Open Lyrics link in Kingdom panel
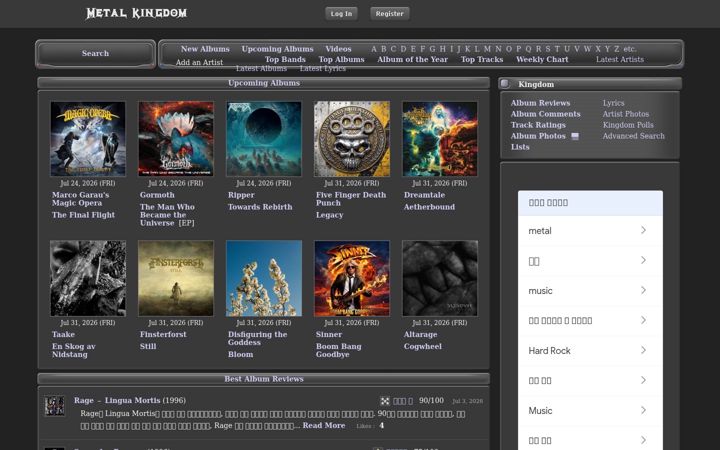 click(x=613, y=103)
